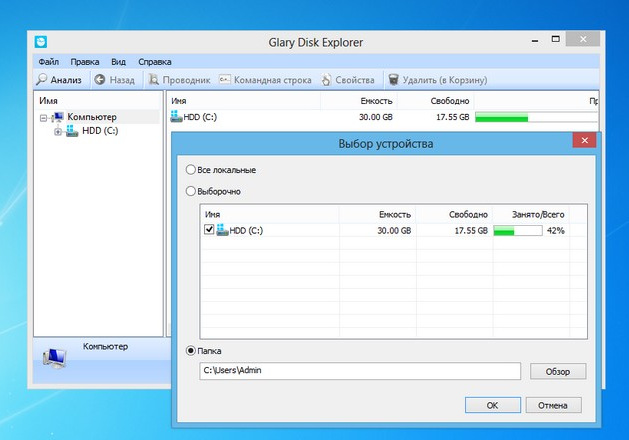Maximize the Glary Disk Explorer window

[556, 39]
